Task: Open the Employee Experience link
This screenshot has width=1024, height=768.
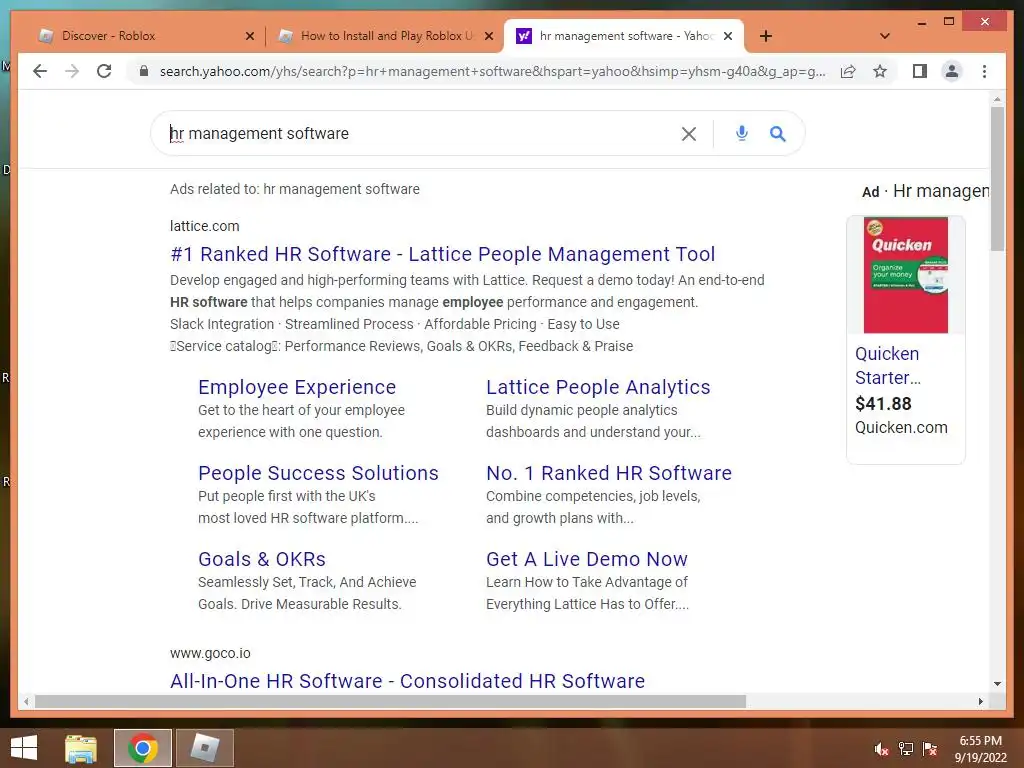Action: (x=297, y=387)
